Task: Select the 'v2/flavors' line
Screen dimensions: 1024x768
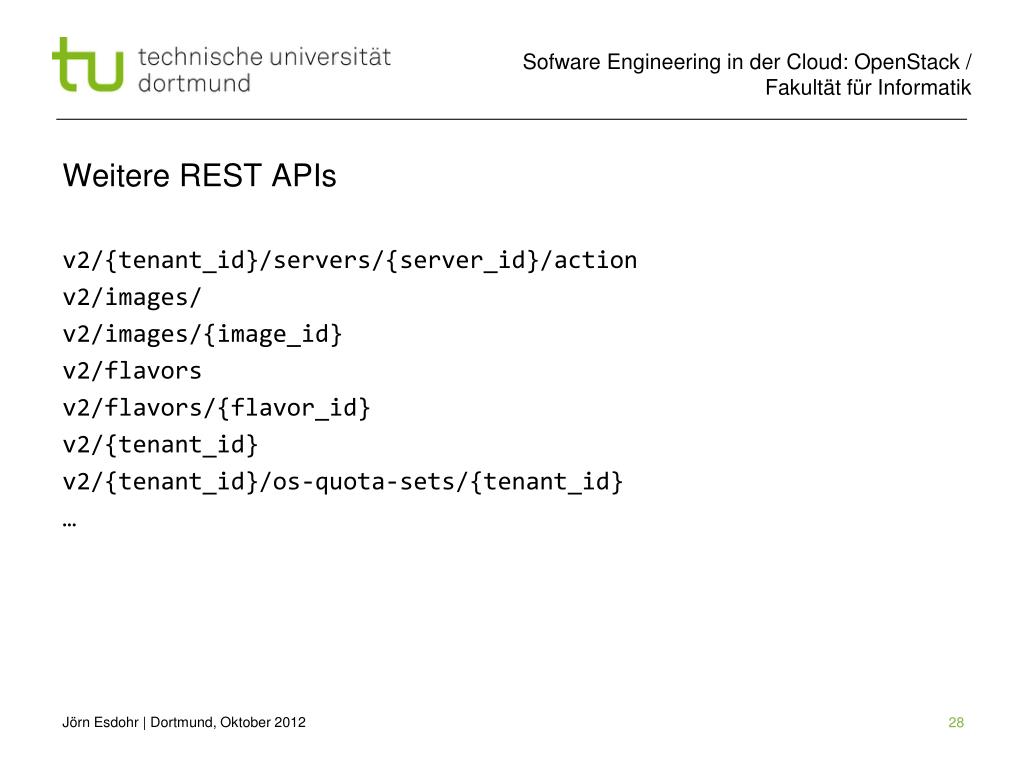Action: tap(132, 371)
